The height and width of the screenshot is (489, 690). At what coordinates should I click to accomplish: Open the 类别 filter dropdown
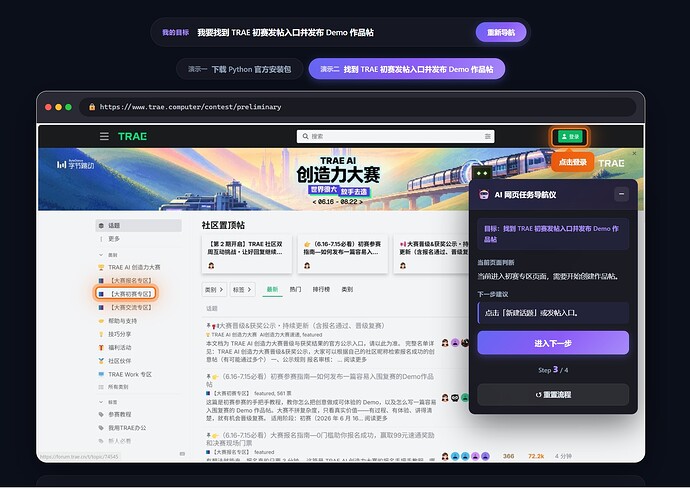pyautogui.click(x=214, y=289)
